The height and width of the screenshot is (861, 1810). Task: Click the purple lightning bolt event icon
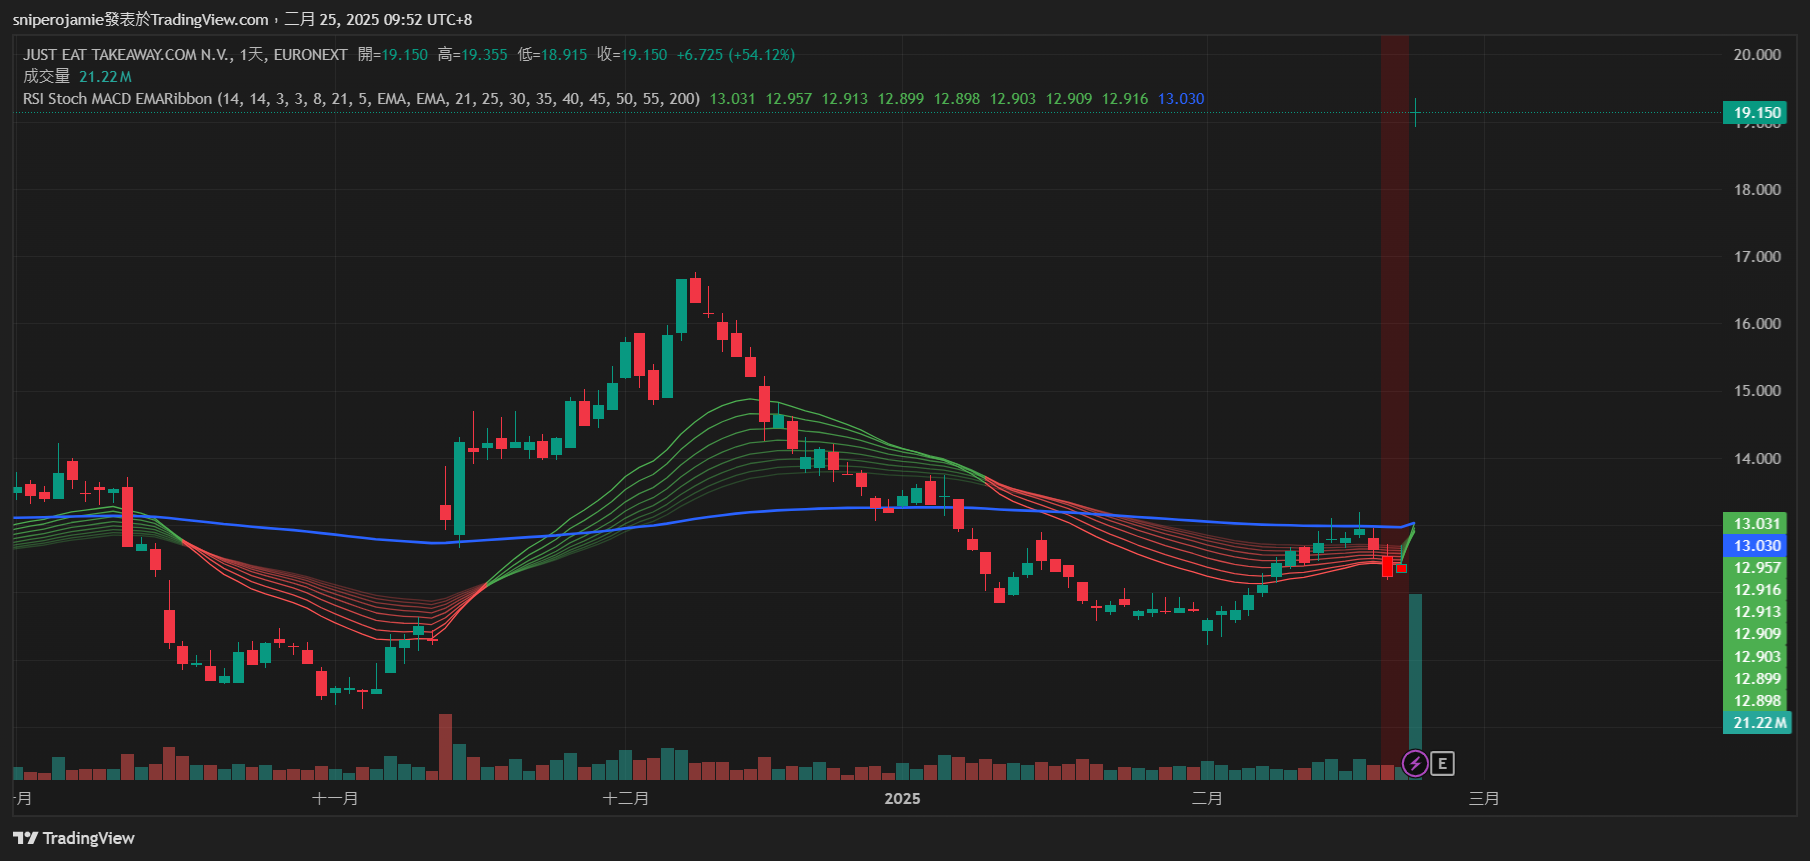coord(1414,764)
